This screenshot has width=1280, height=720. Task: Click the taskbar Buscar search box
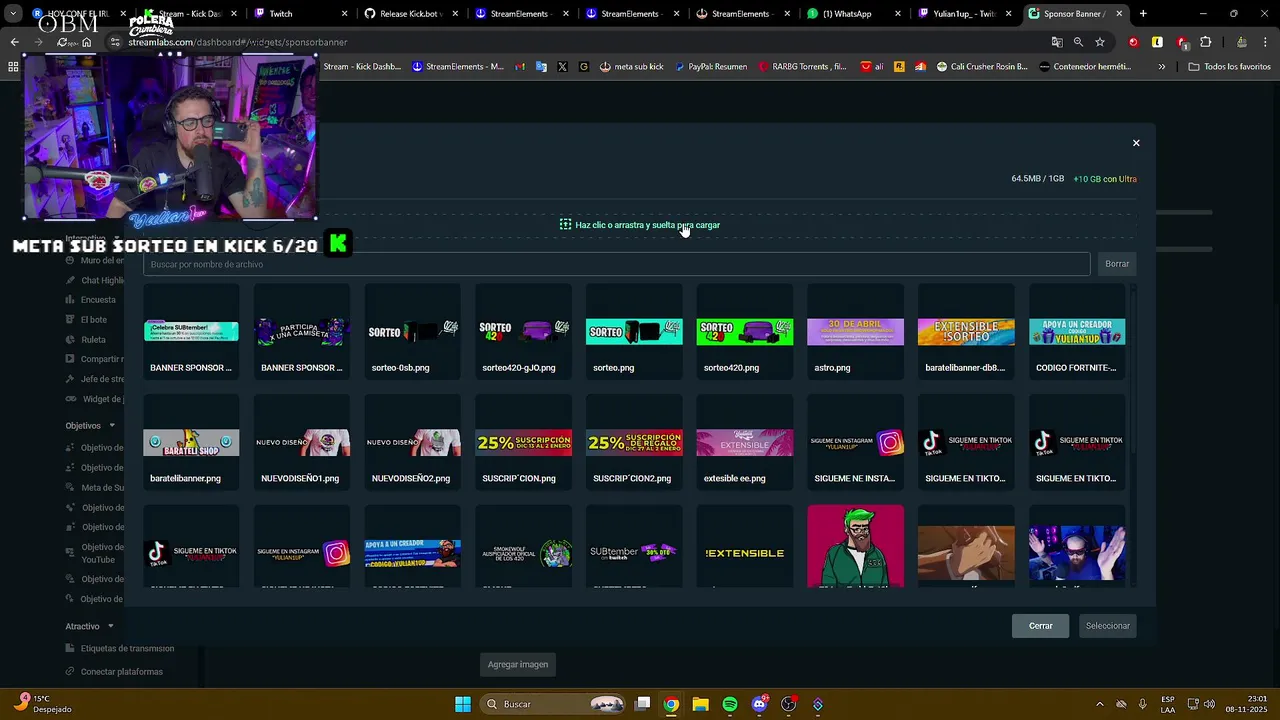[554, 704]
